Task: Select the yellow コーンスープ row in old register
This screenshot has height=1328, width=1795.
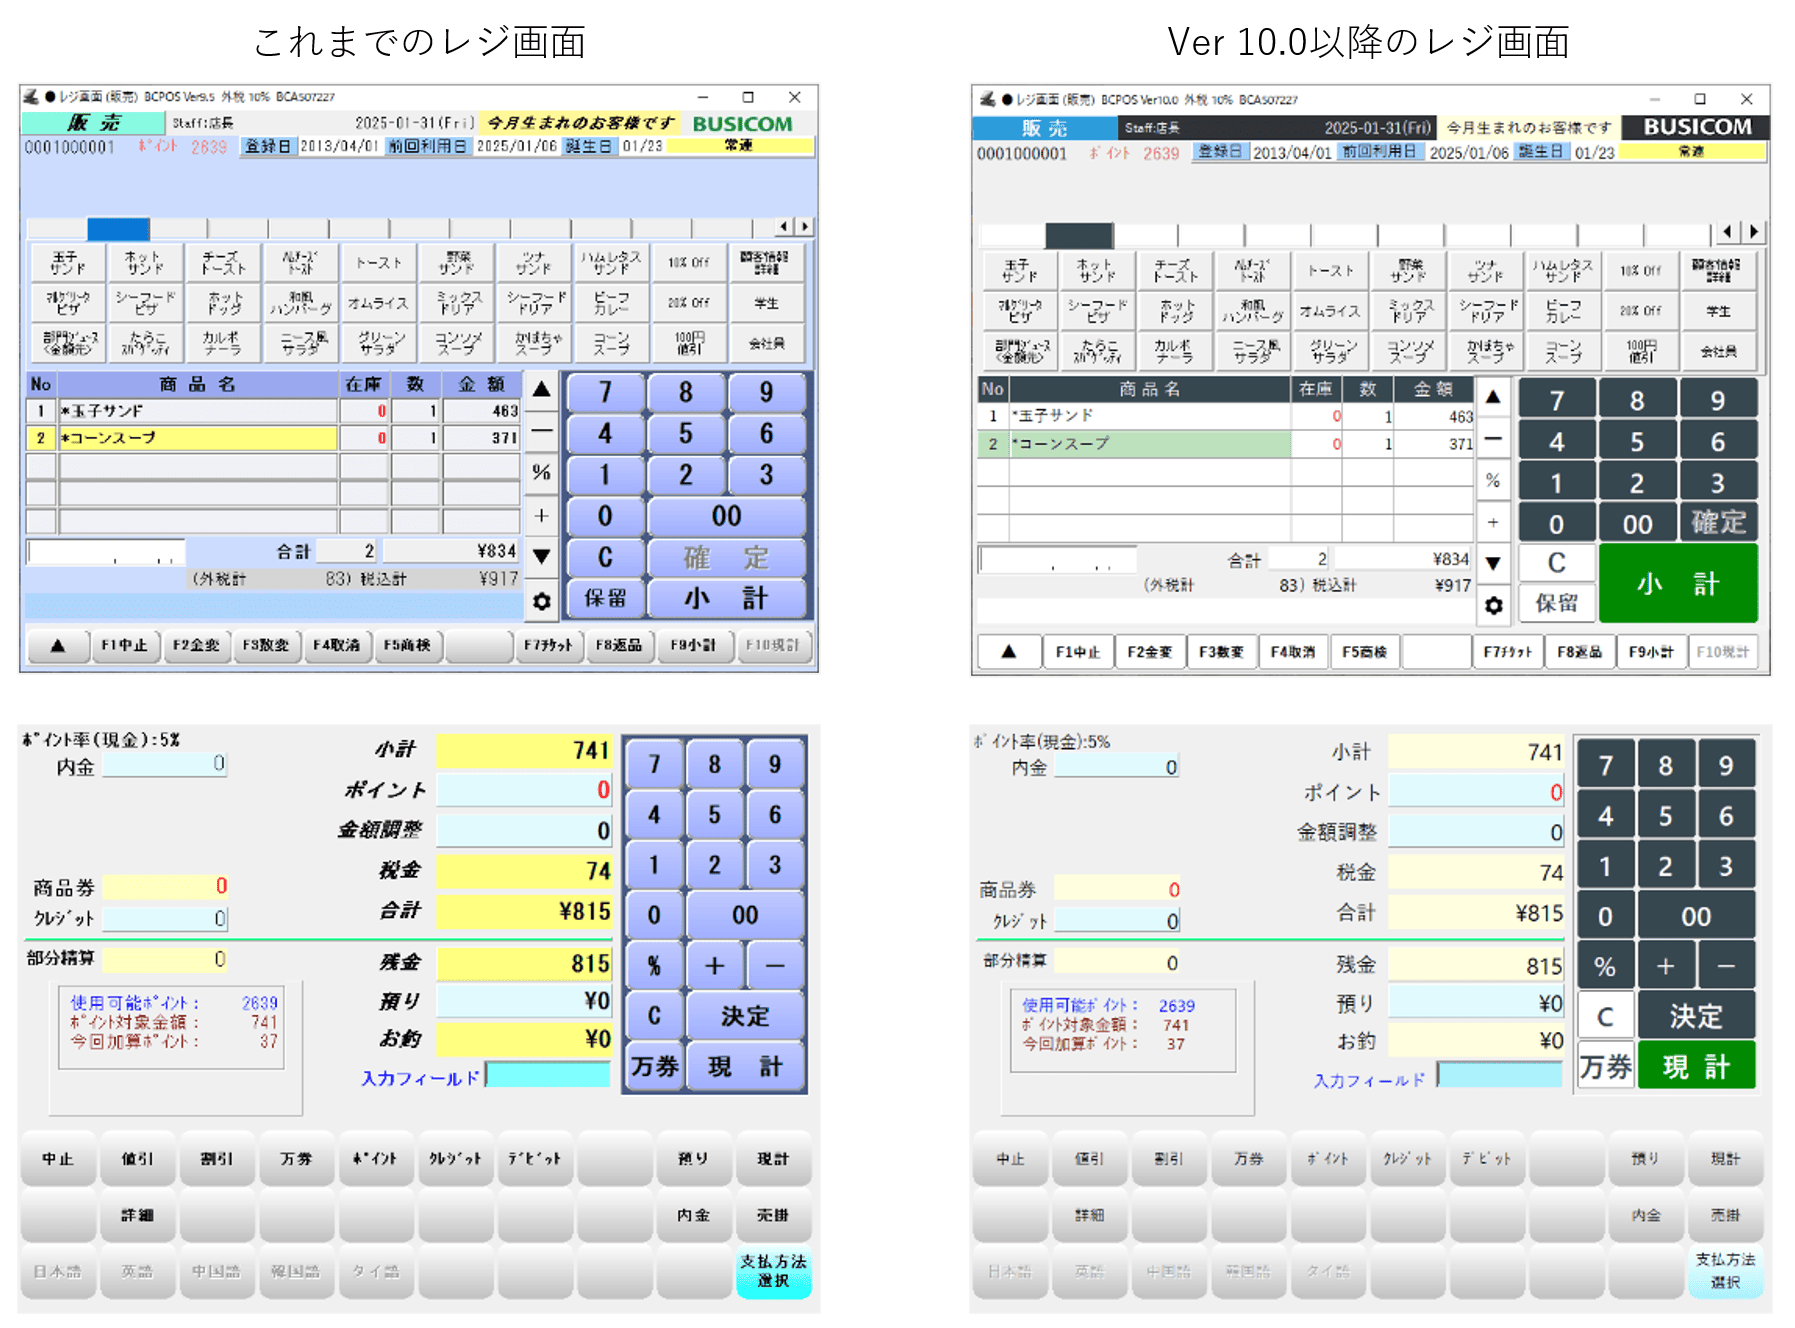Action: 197,438
